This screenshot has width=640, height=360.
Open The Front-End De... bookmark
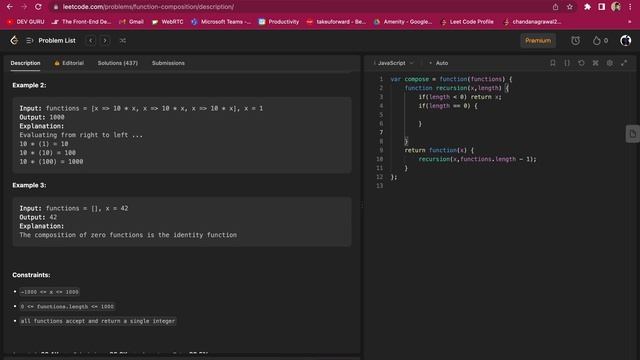click(81, 22)
